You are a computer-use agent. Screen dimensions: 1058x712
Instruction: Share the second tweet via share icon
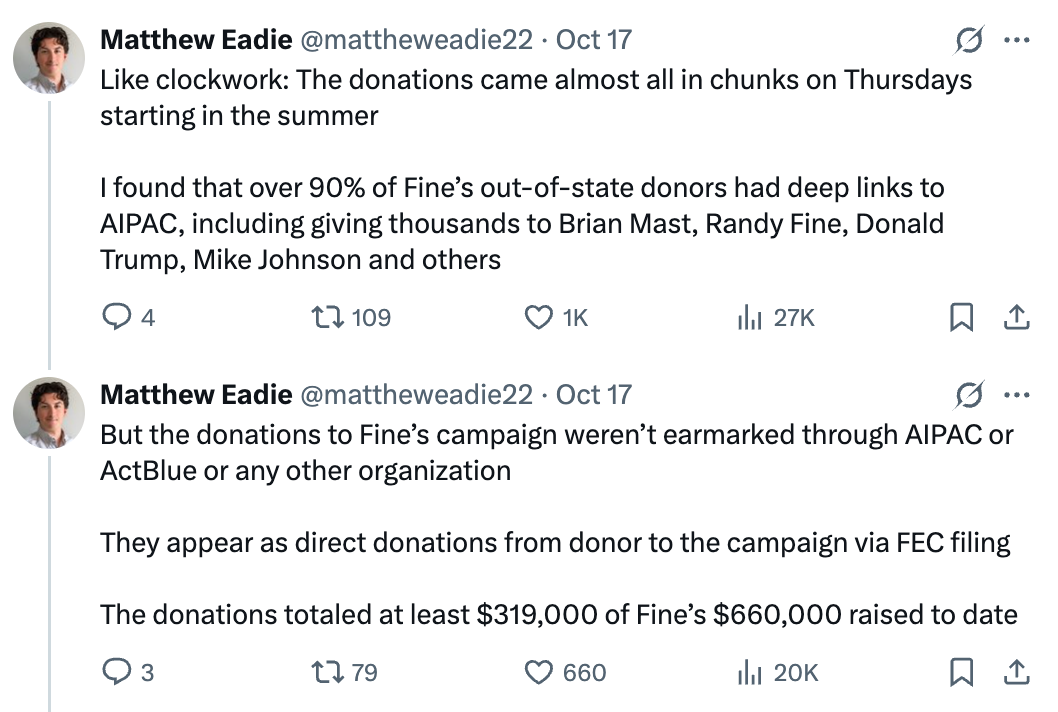tap(1016, 673)
